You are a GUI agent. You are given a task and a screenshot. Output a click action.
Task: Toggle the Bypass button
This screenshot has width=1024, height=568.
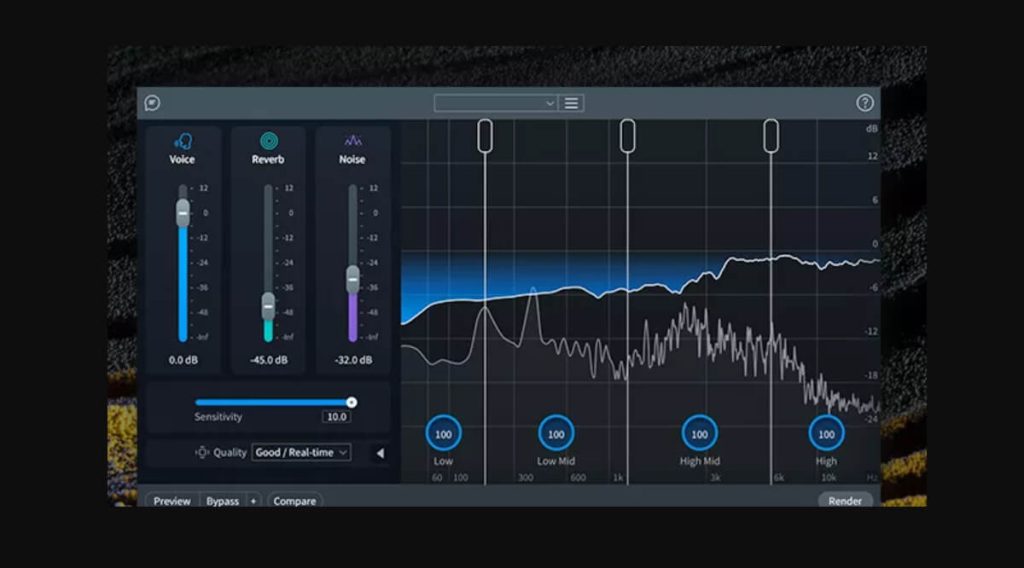[223, 501]
